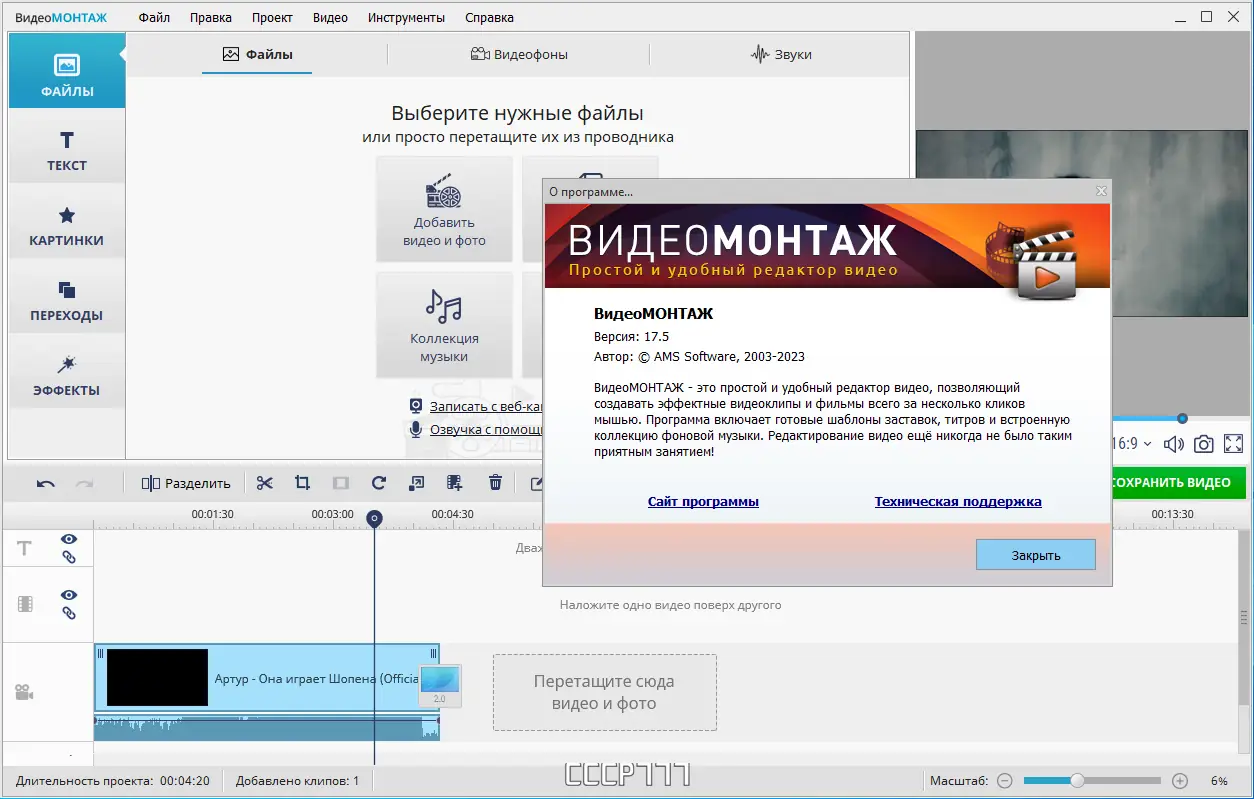Click the scissors cut icon
The width and height of the screenshot is (1254, 799).
[264, 483]
